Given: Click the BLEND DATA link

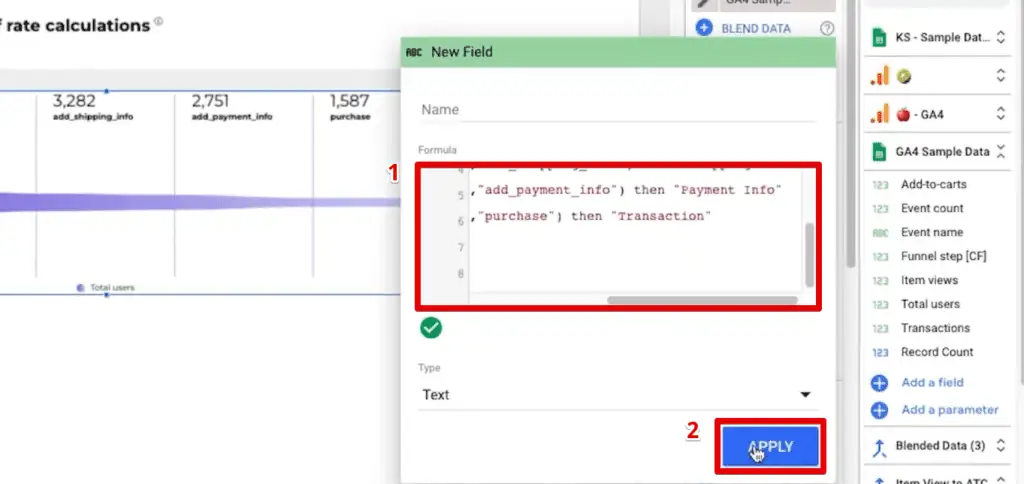Looking at the screenshot, I should tap(756, 28).
